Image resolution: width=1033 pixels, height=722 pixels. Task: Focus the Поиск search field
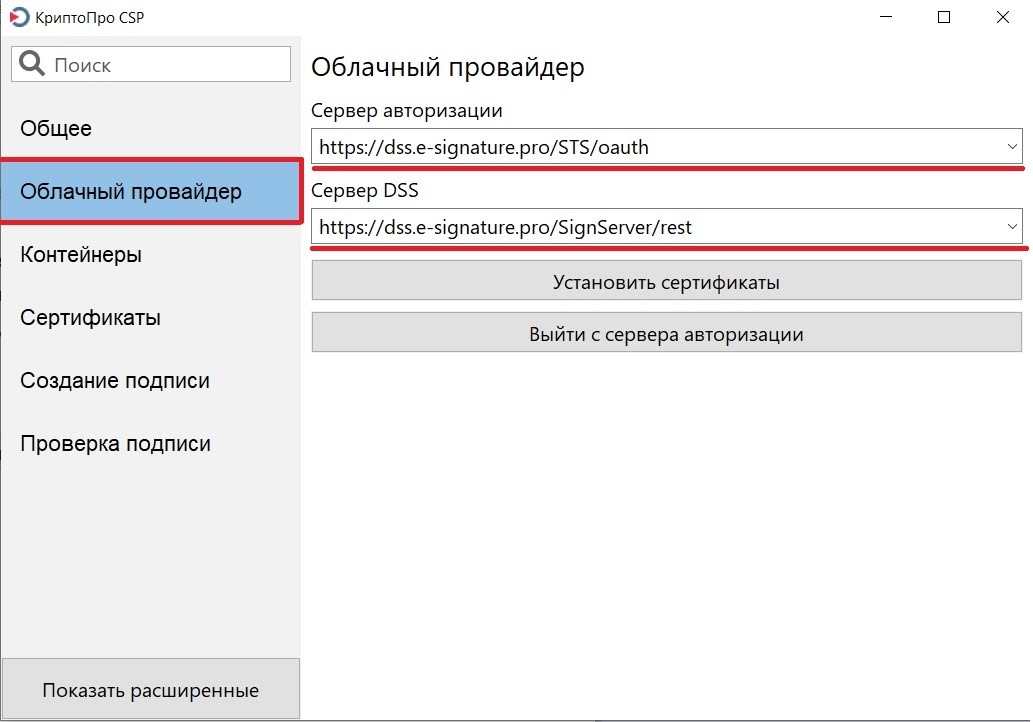coord(151,64)
